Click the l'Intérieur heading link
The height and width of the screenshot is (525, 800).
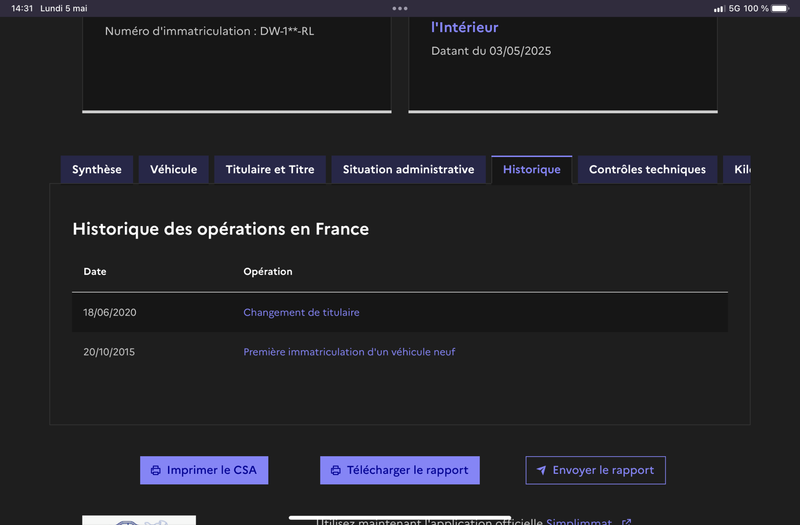[x=464, y=28]
